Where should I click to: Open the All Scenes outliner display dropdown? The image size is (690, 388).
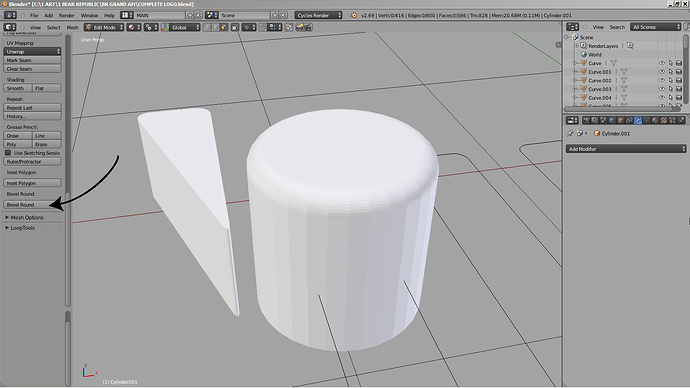tap(656, 27)
